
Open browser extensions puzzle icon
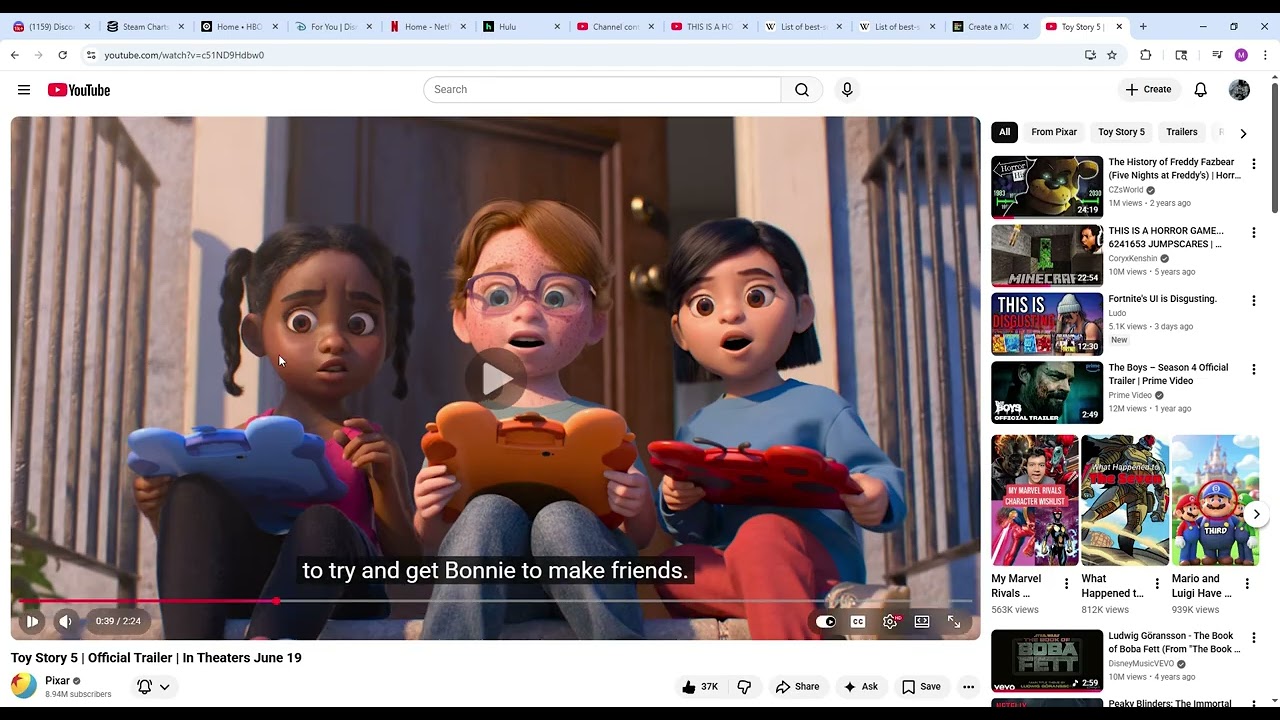pyautogui.click(x=1146, y=55)
